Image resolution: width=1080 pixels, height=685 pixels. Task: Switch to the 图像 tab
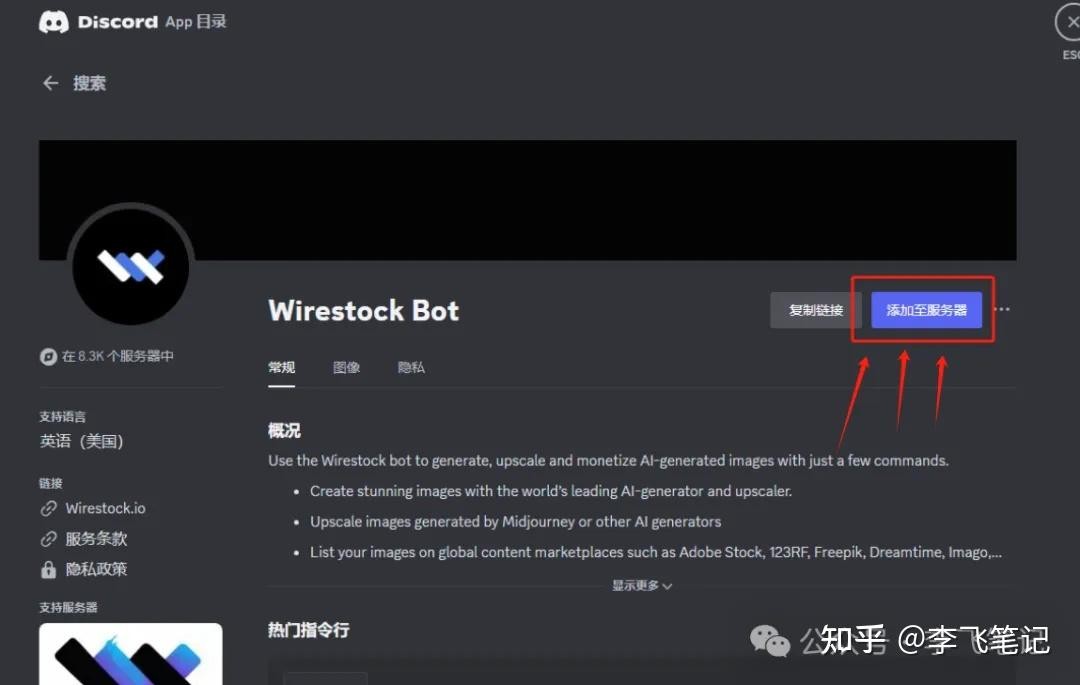(346, 368)
